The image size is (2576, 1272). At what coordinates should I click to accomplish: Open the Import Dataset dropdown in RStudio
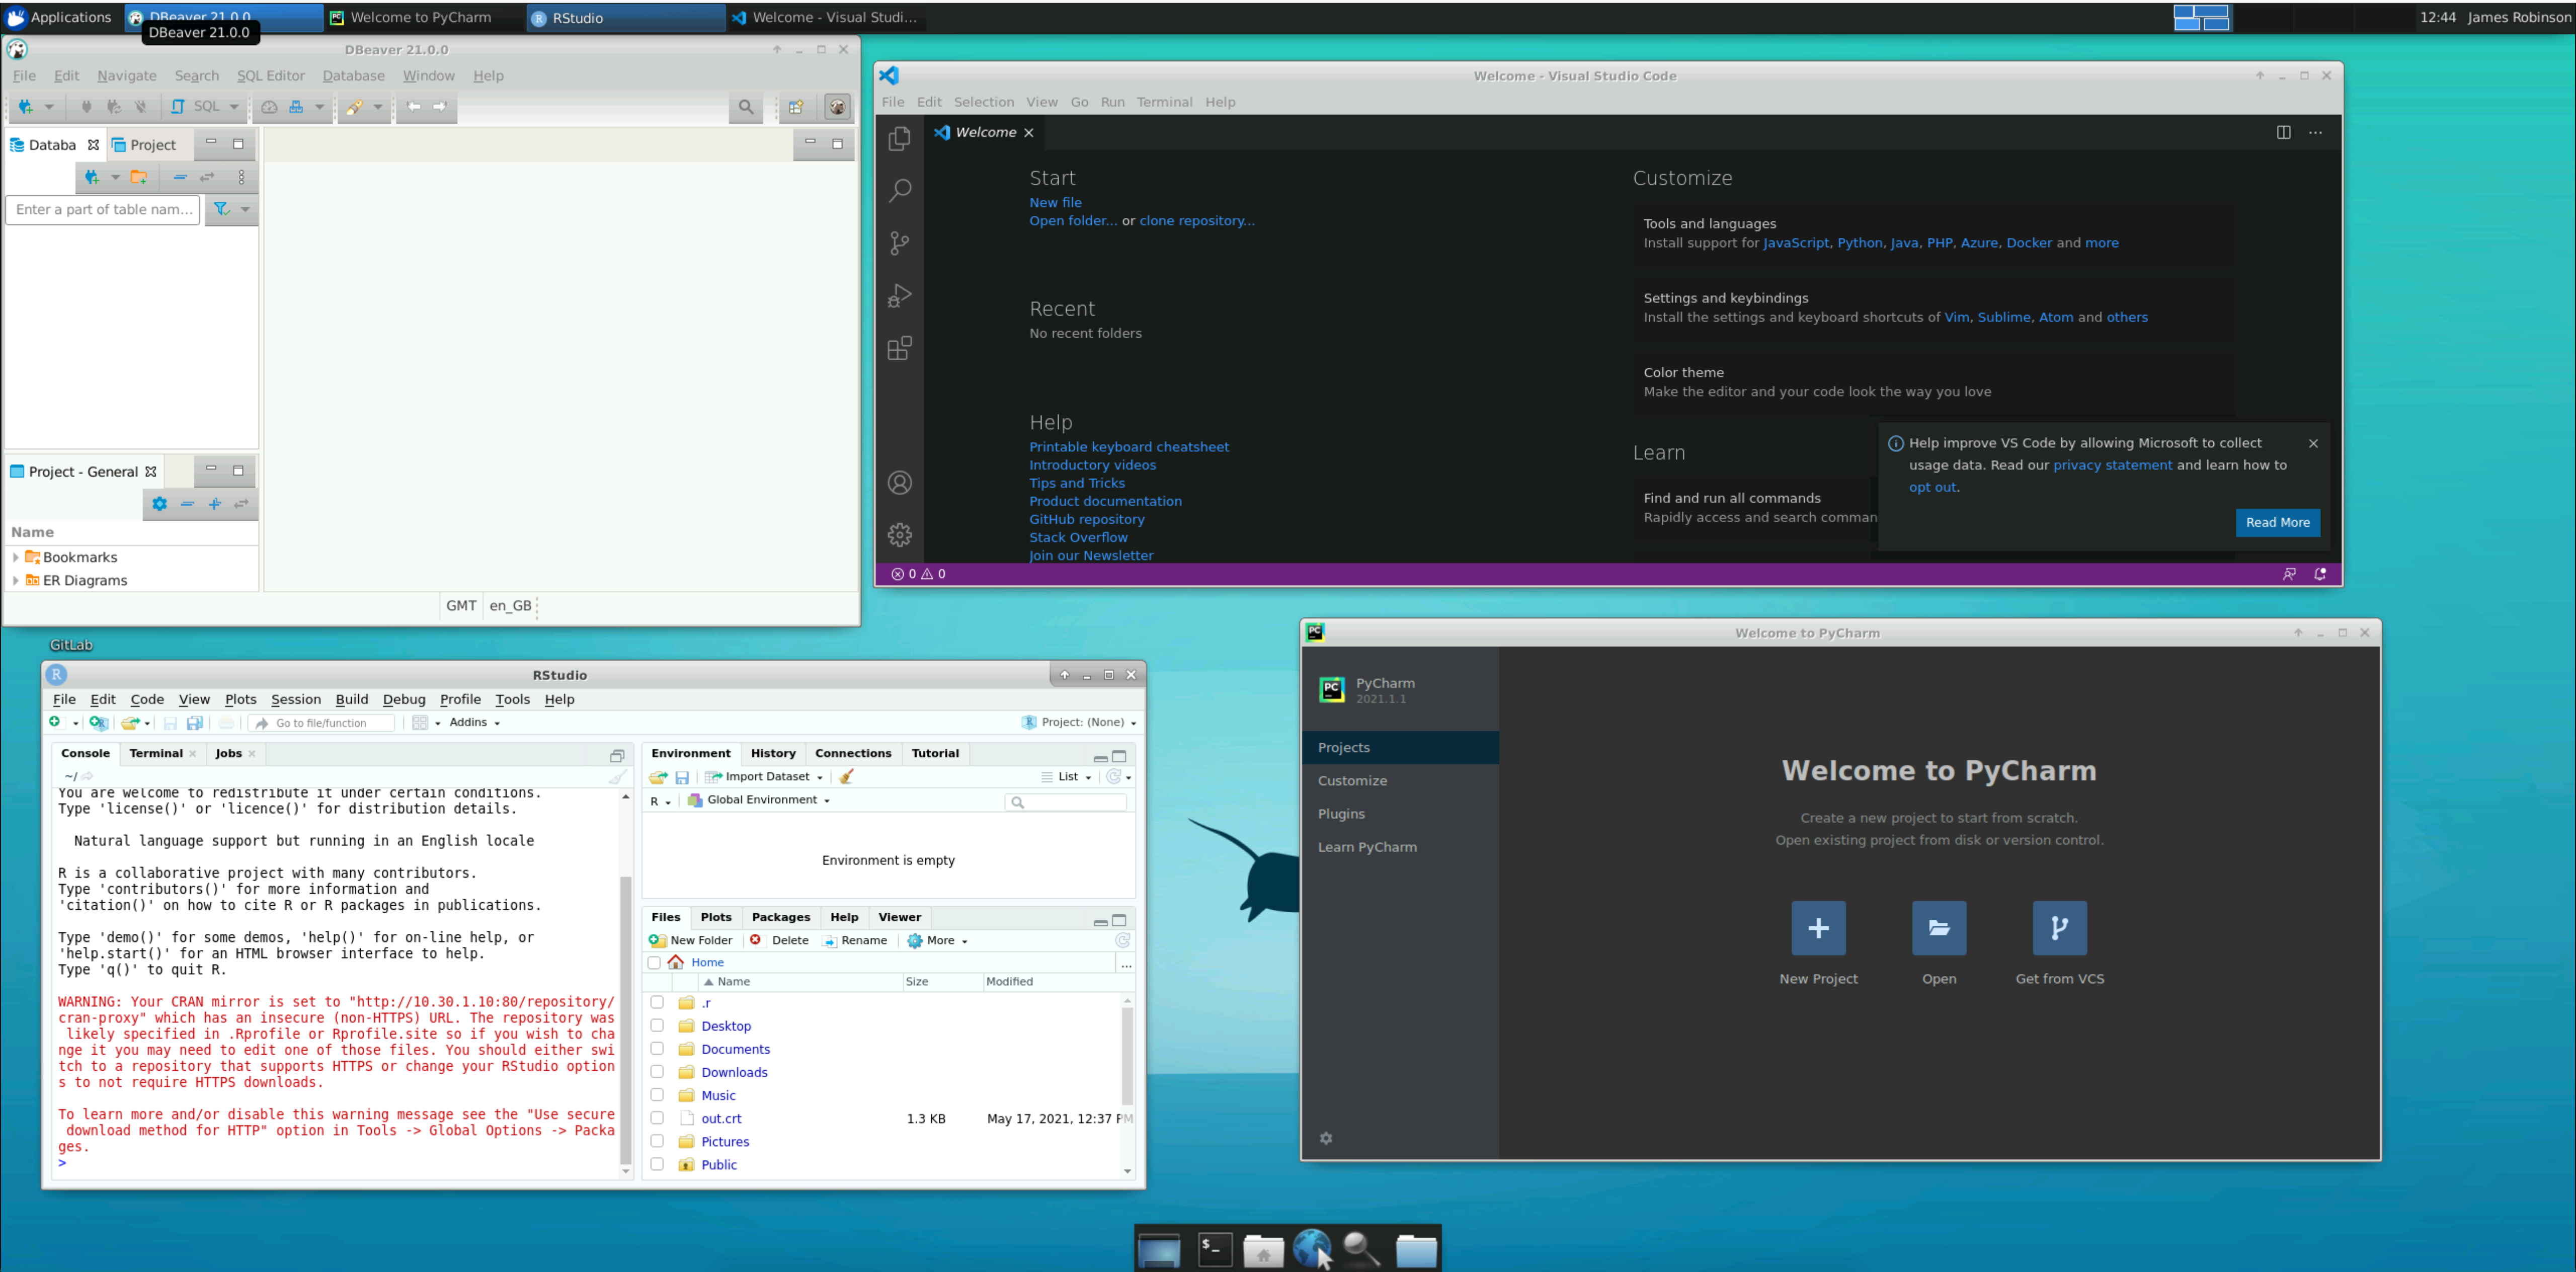click(765, 777)
